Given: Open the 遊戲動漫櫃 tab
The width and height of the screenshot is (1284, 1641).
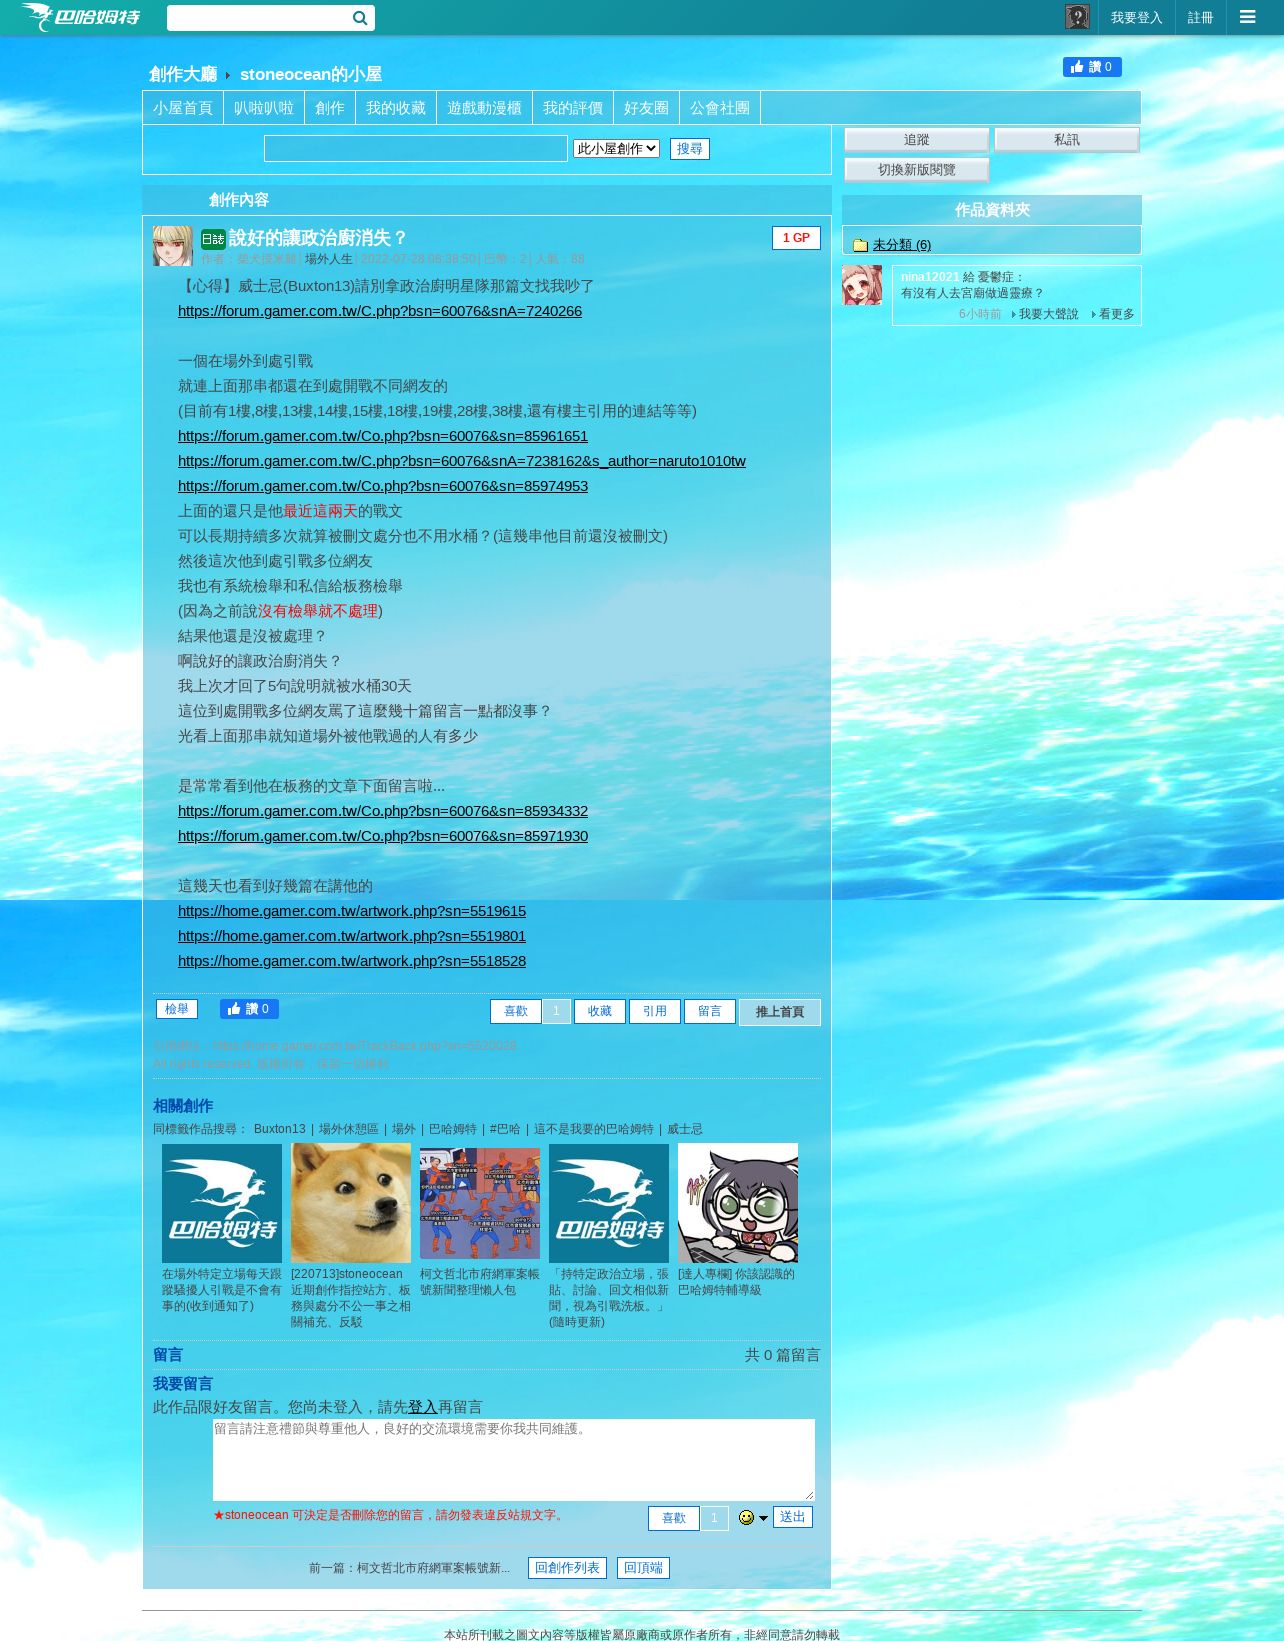Looking at the screenshot, I should (x=484, y=108).
